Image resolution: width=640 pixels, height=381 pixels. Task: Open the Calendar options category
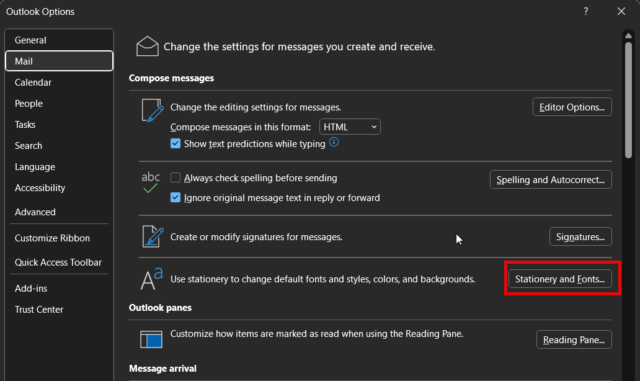tap(59, 82)
